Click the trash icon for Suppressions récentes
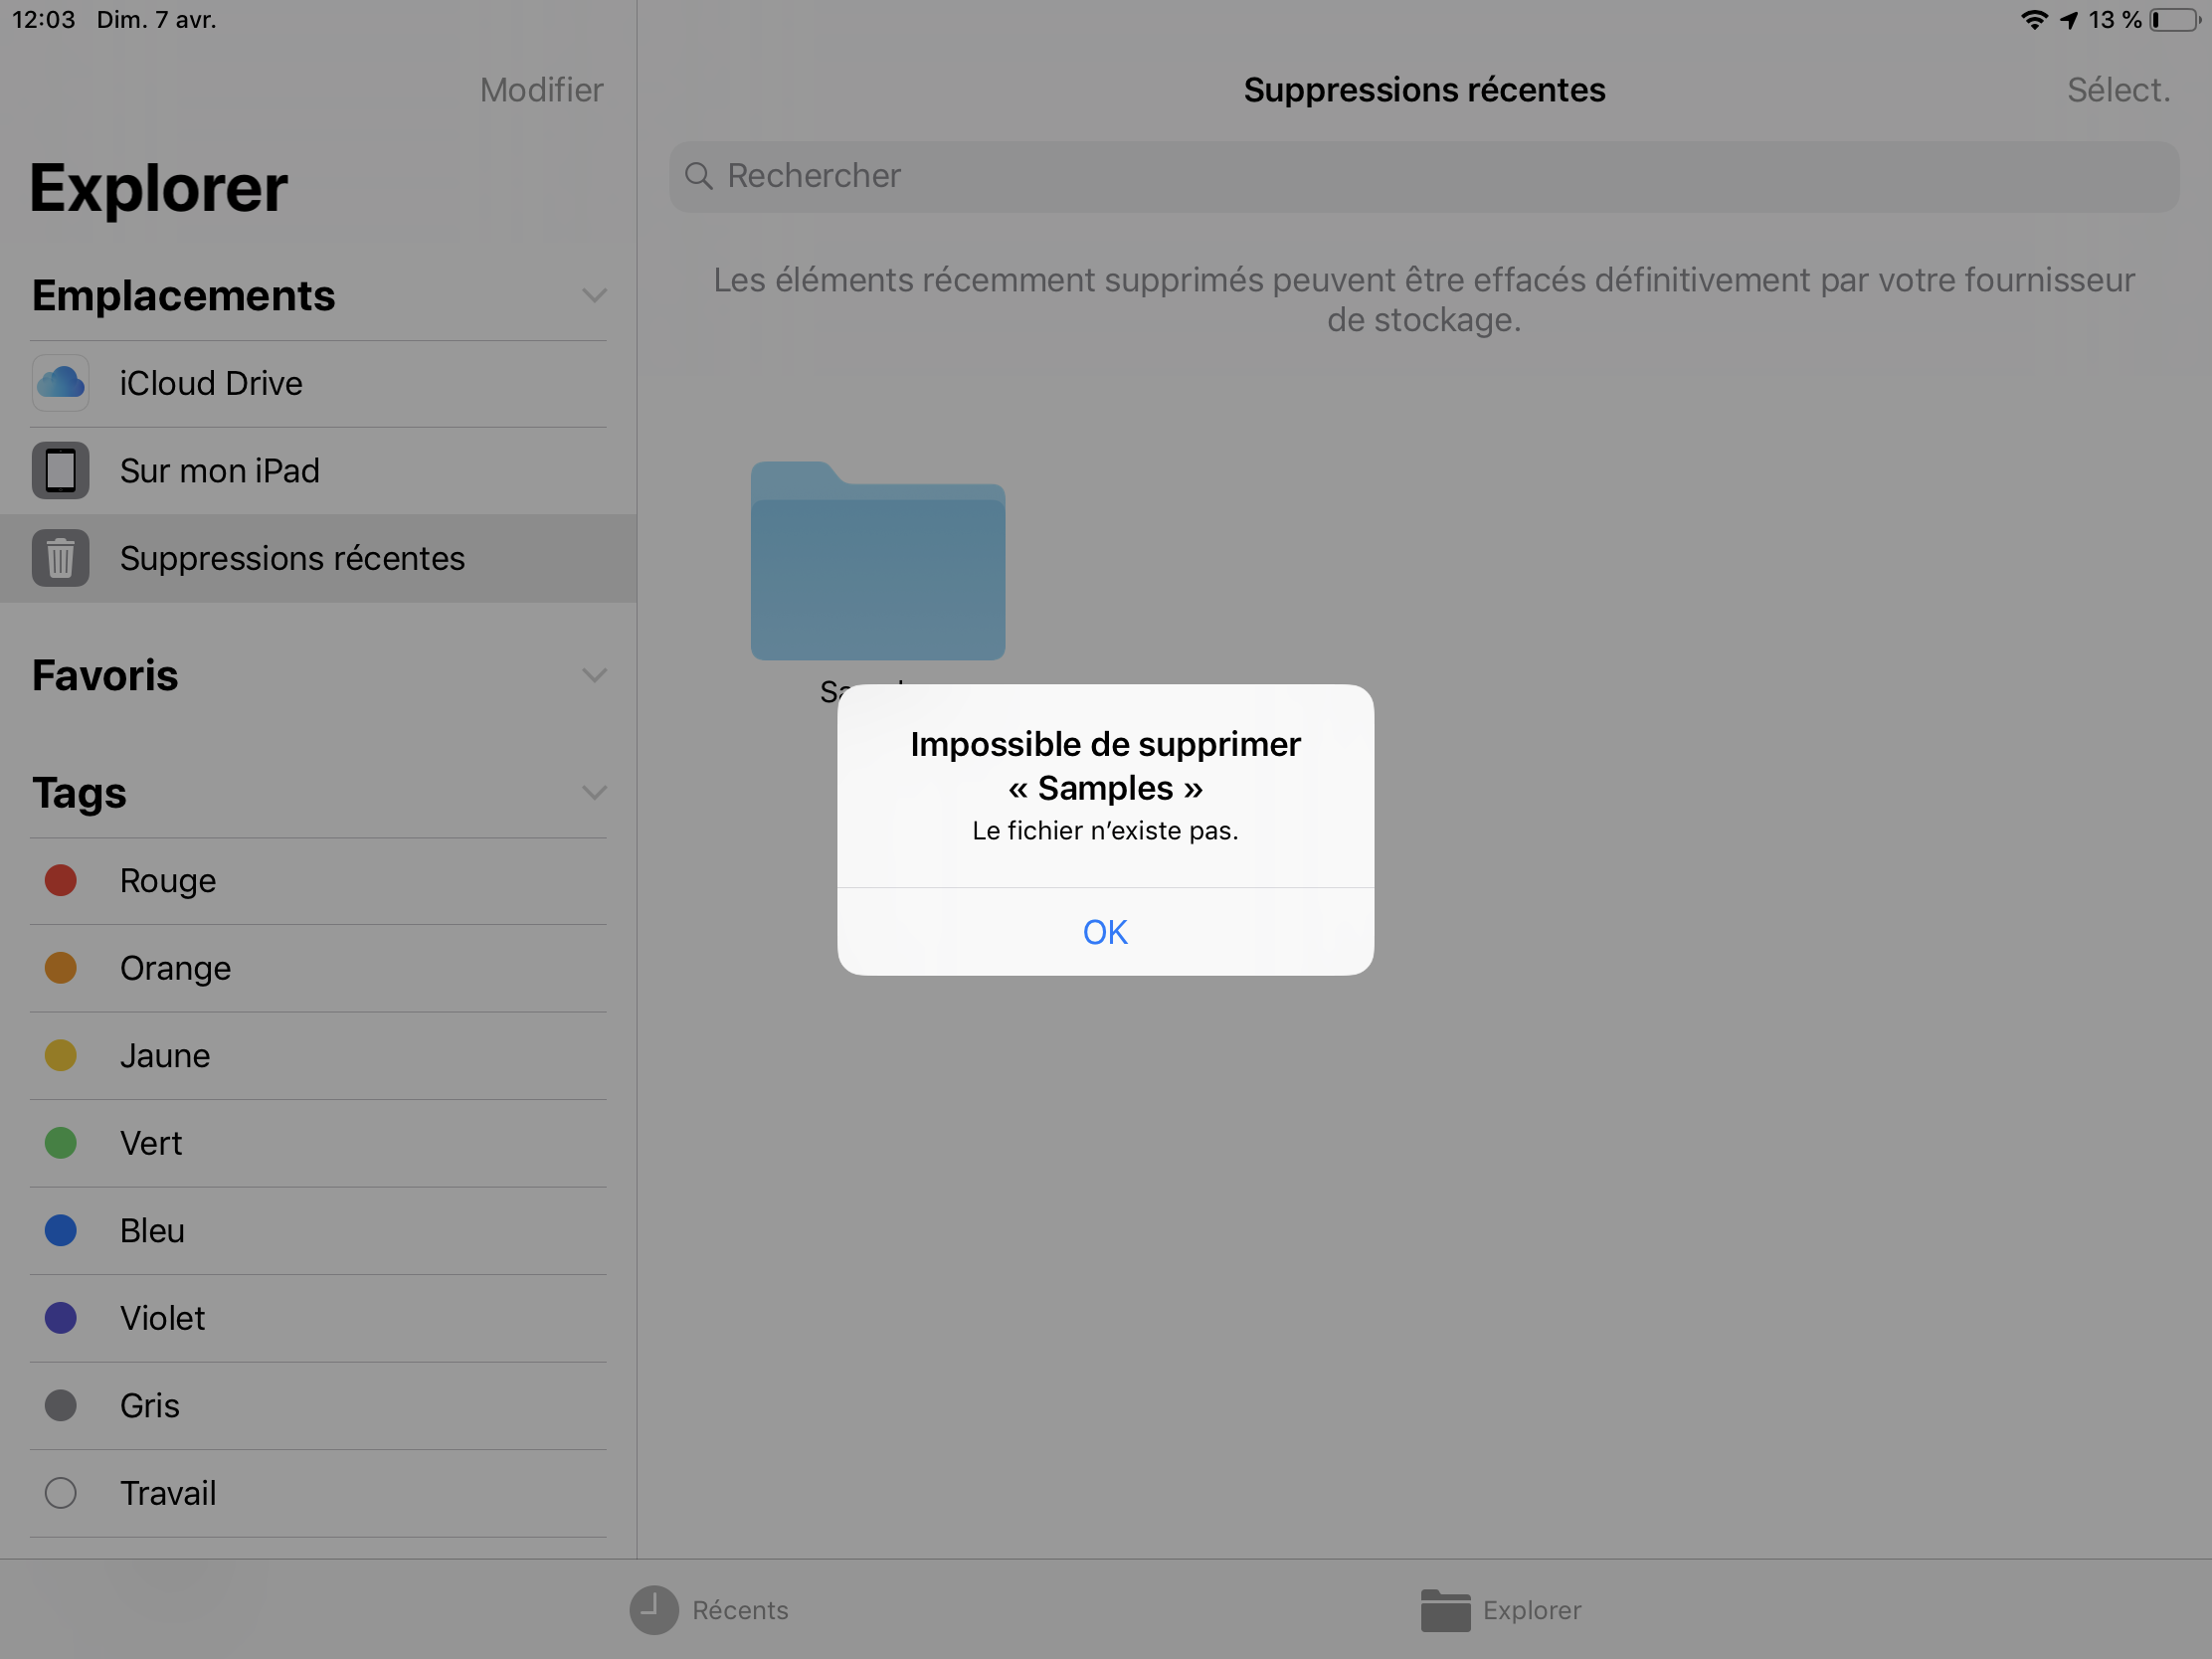 tap(60, 558)
